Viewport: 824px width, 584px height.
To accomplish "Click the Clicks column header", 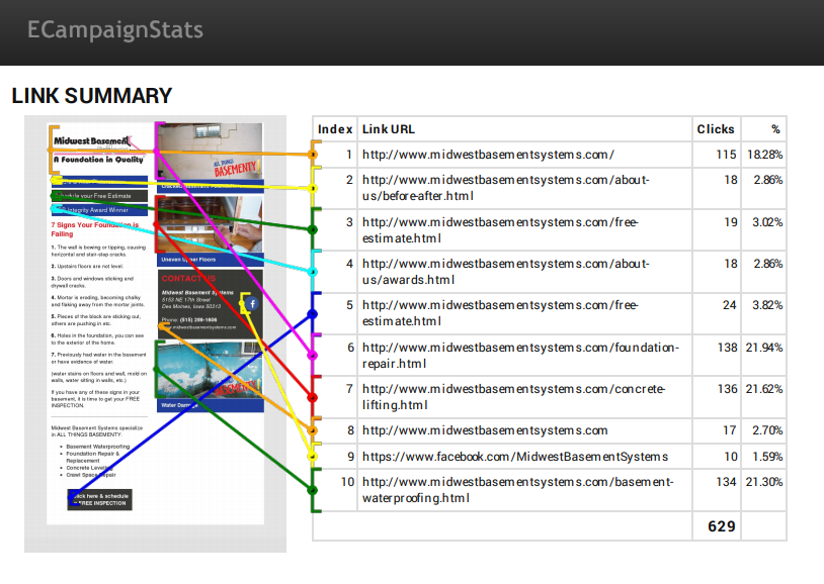I will [x=715, y=129].
